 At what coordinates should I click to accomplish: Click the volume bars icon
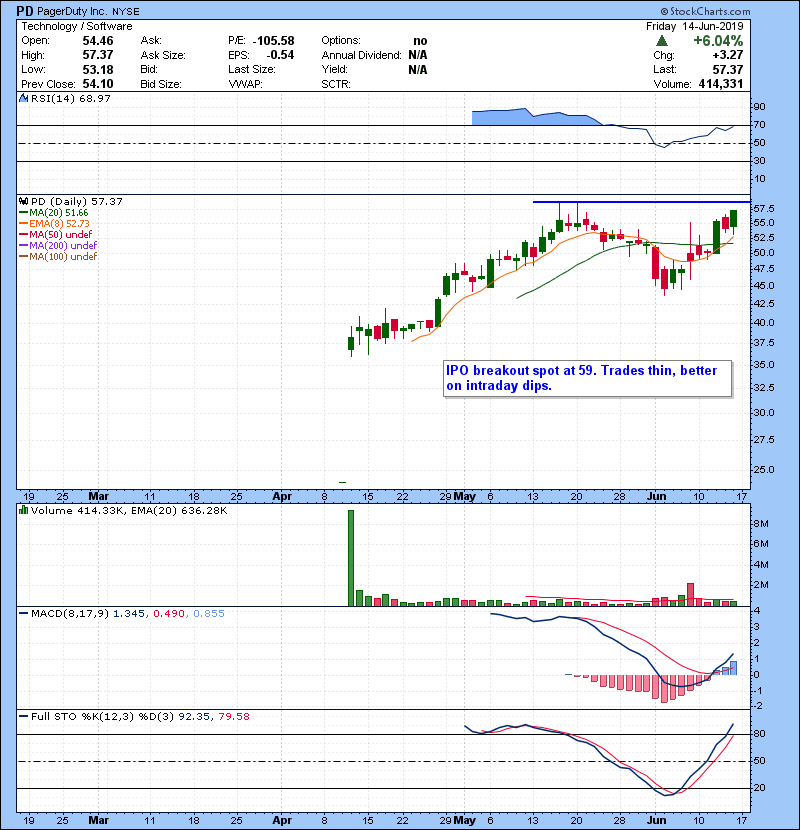click(x=23, y=510)
